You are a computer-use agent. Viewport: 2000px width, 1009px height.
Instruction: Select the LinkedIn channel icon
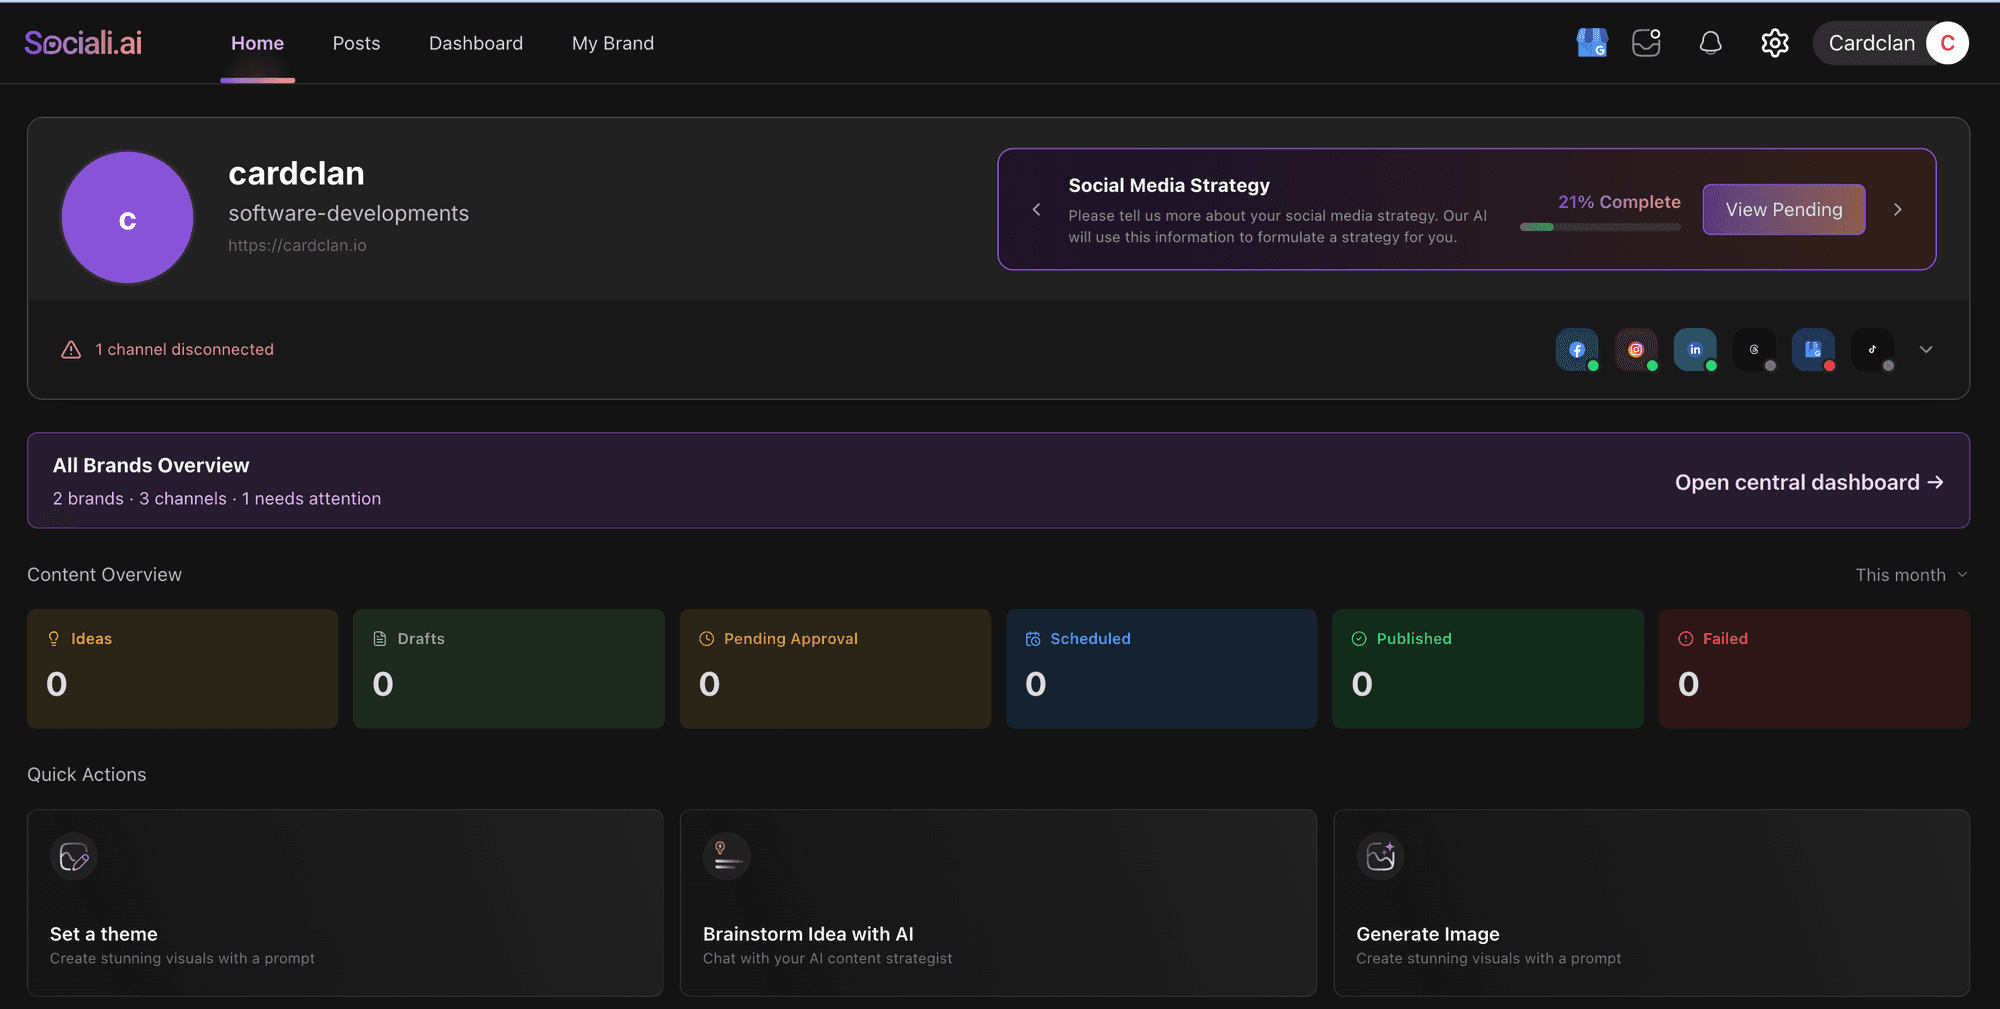tap(1695, 349)
